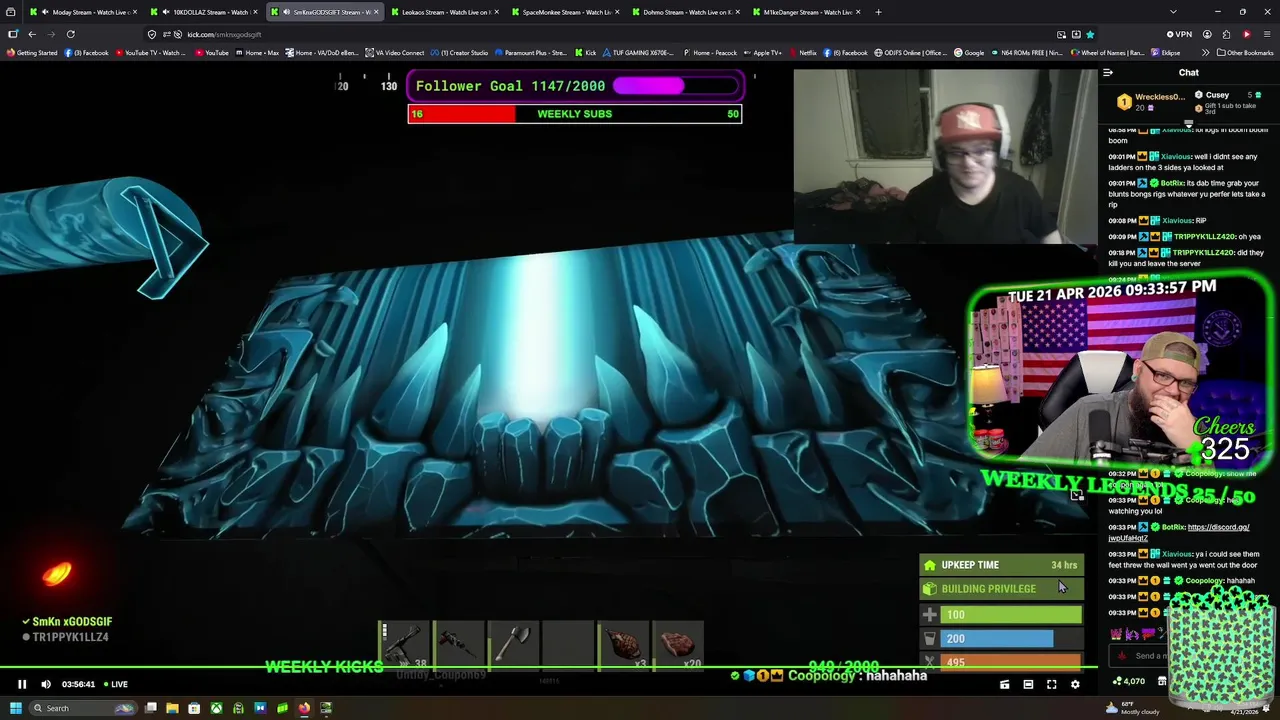
Task: Open Eklipse bookmark
Action: coord(1166,53)
